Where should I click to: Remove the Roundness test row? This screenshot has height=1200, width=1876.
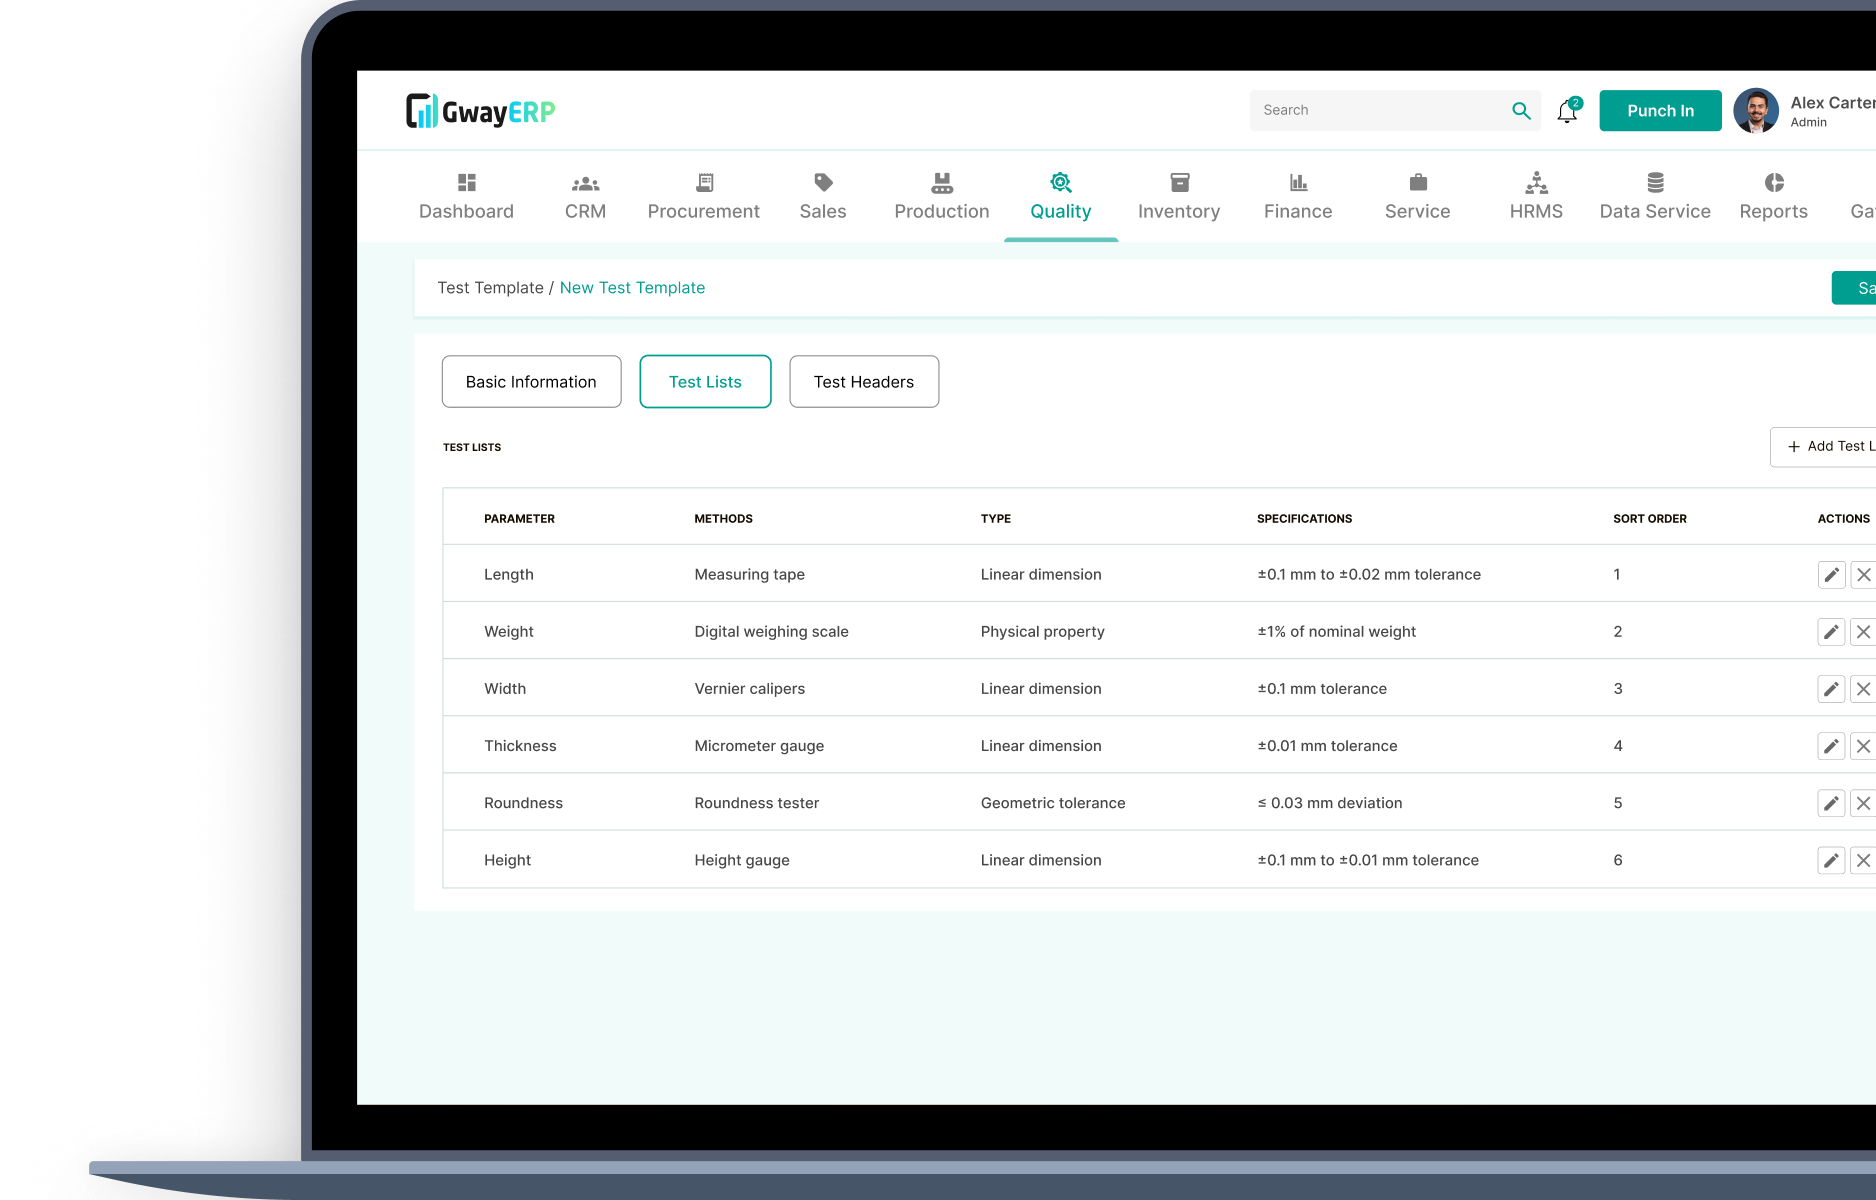[x=1863, y=802]
